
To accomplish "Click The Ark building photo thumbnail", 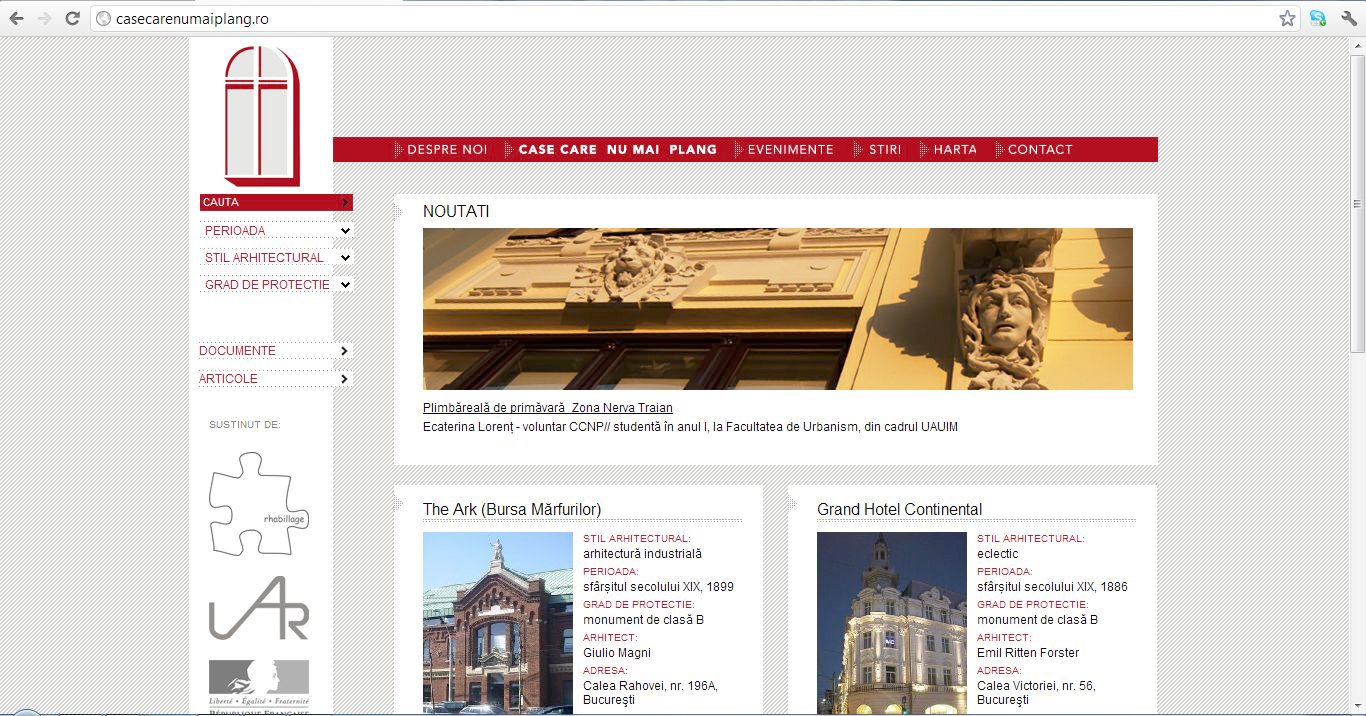I will click(x=498, y=622).
